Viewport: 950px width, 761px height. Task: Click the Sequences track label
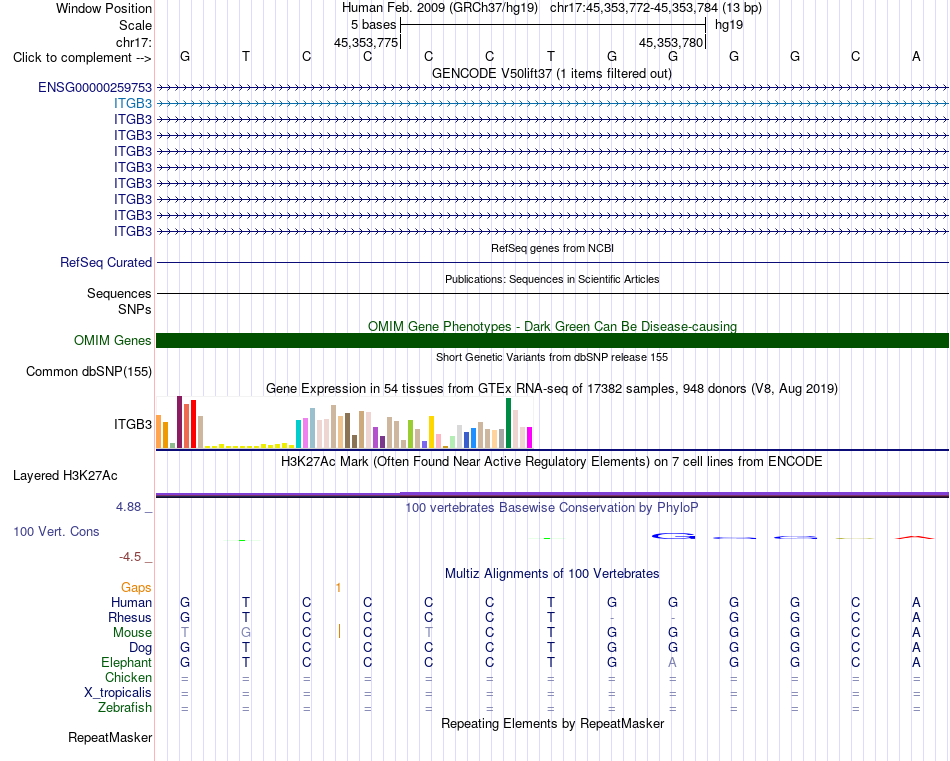point(119,293)
